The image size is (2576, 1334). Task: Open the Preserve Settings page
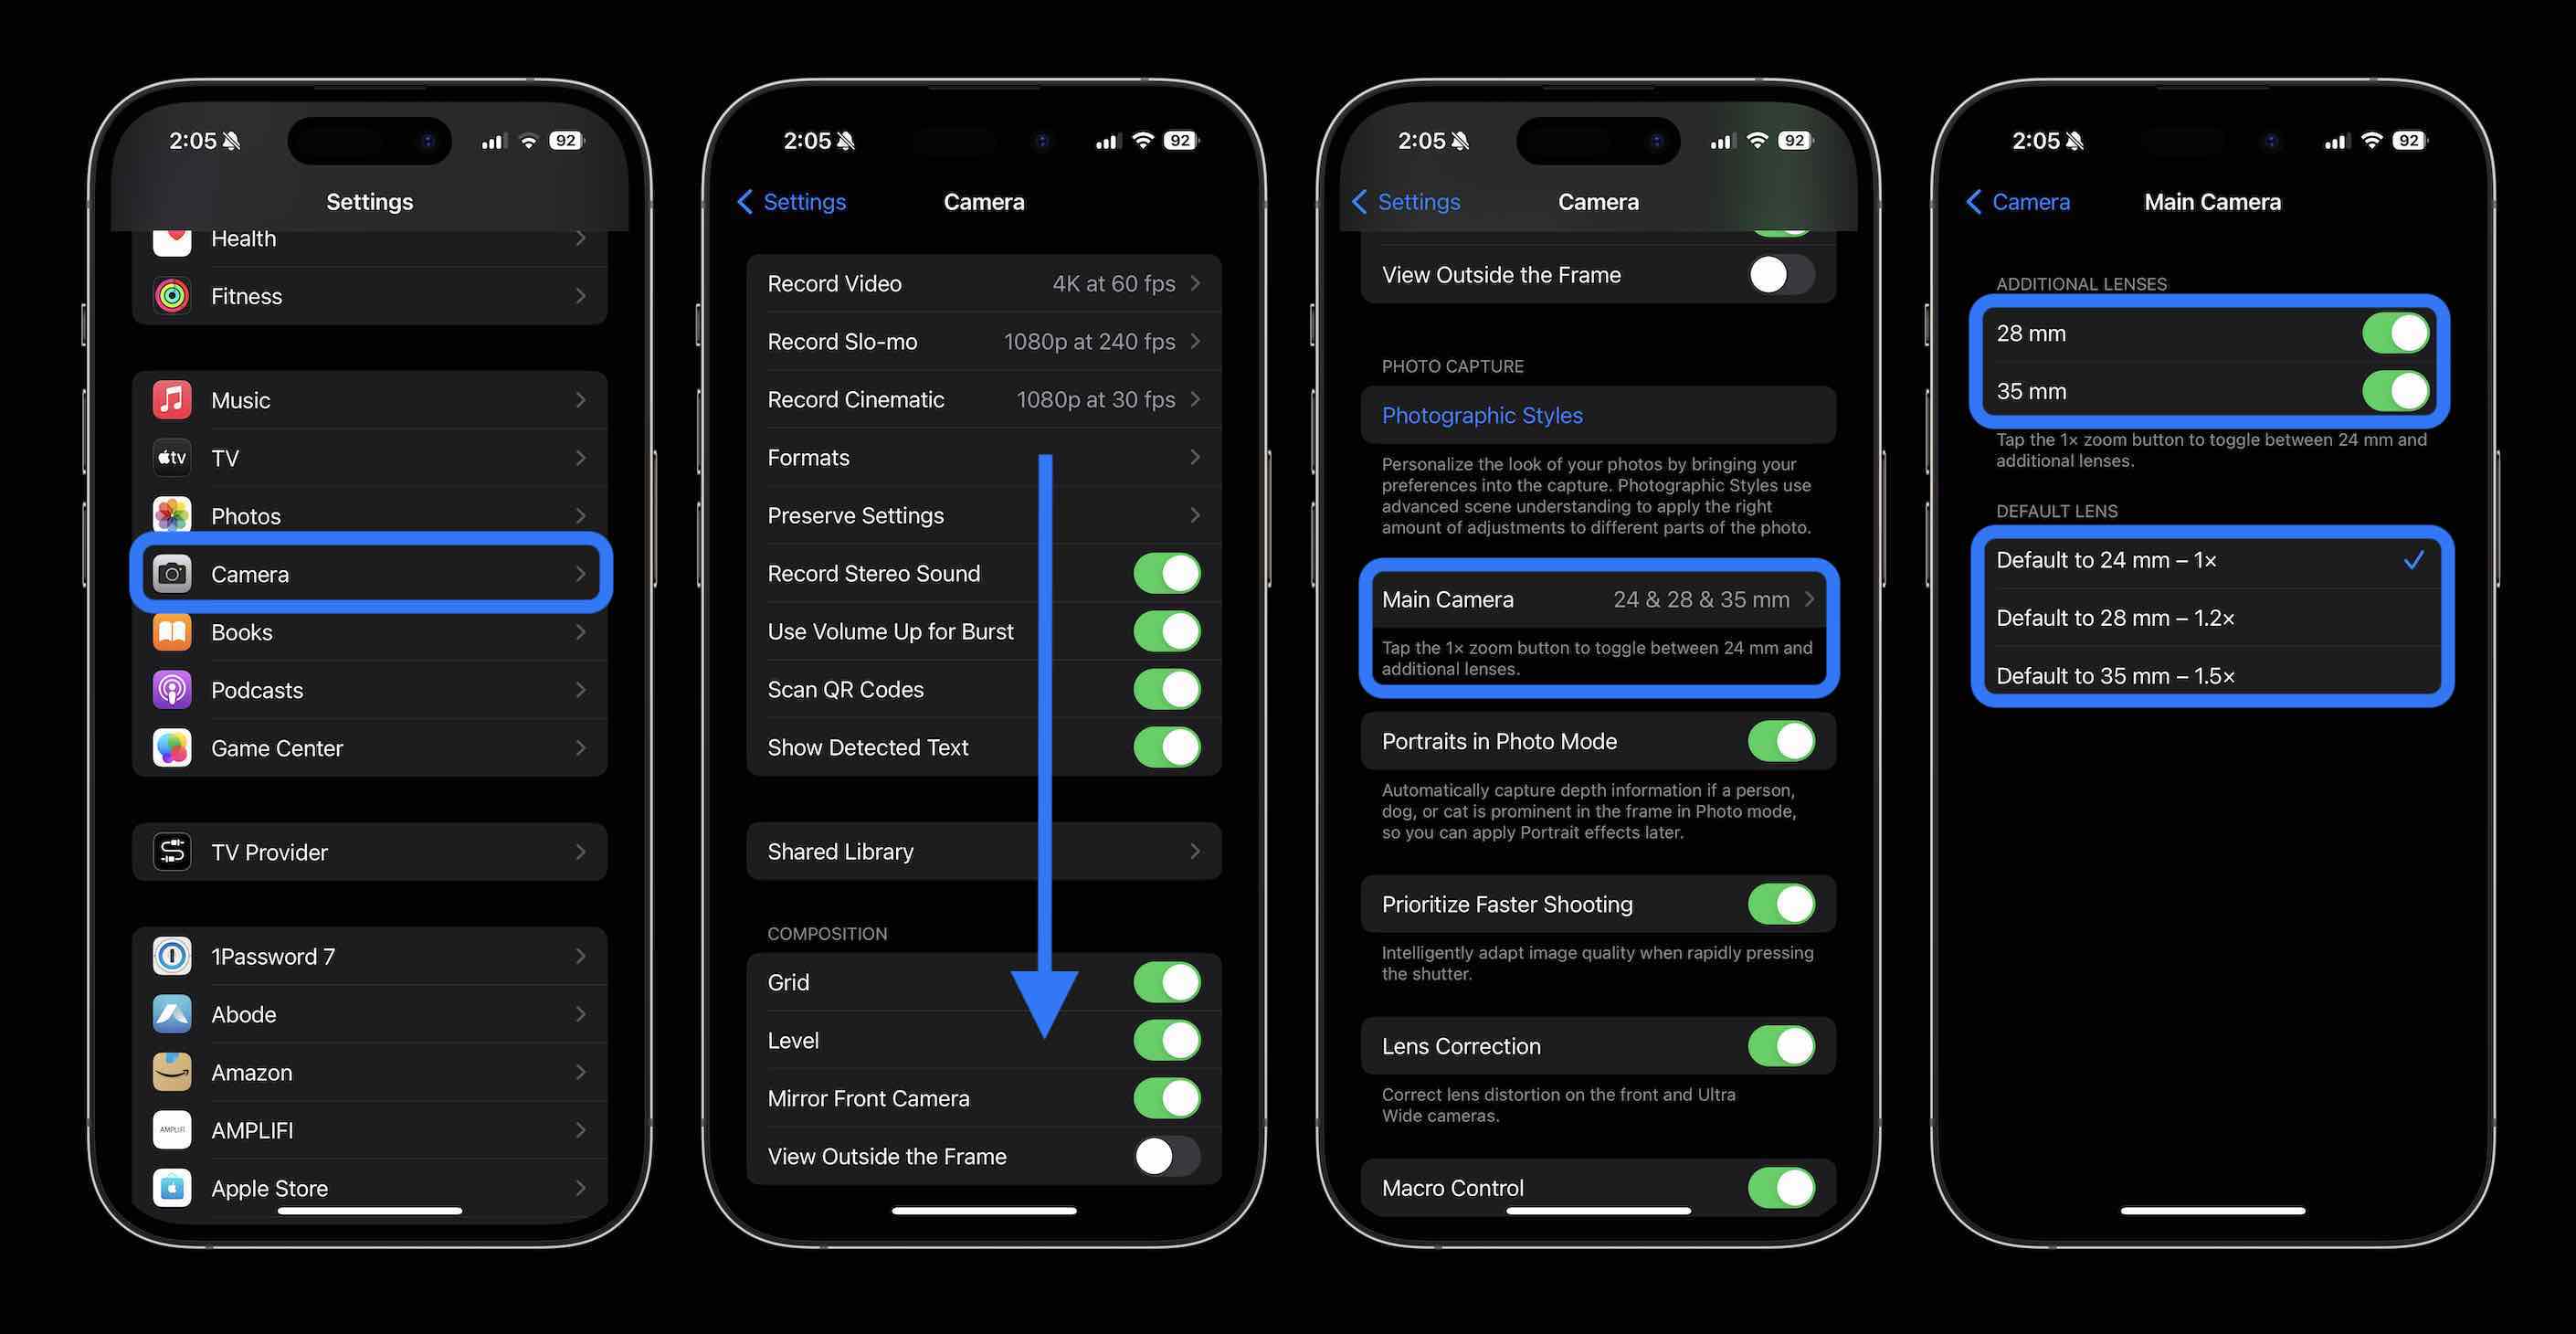[983, 513]
